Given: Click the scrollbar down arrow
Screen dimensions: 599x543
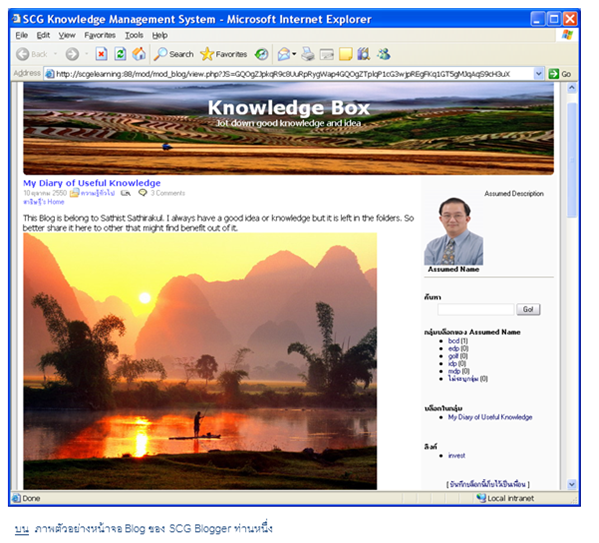Looking at the screenshot, I should [571, 484].
